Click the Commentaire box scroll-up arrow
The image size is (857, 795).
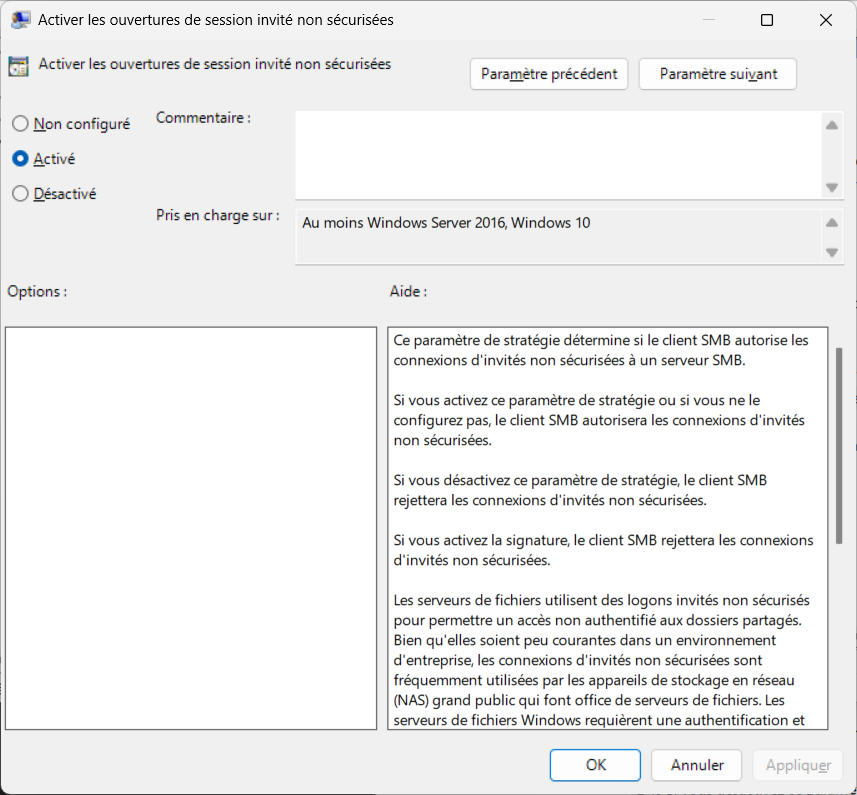(832, 125)
